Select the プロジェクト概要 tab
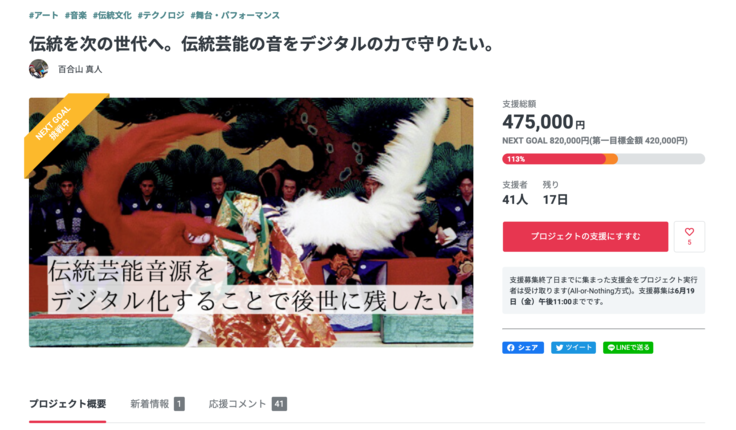 point(68,404)
